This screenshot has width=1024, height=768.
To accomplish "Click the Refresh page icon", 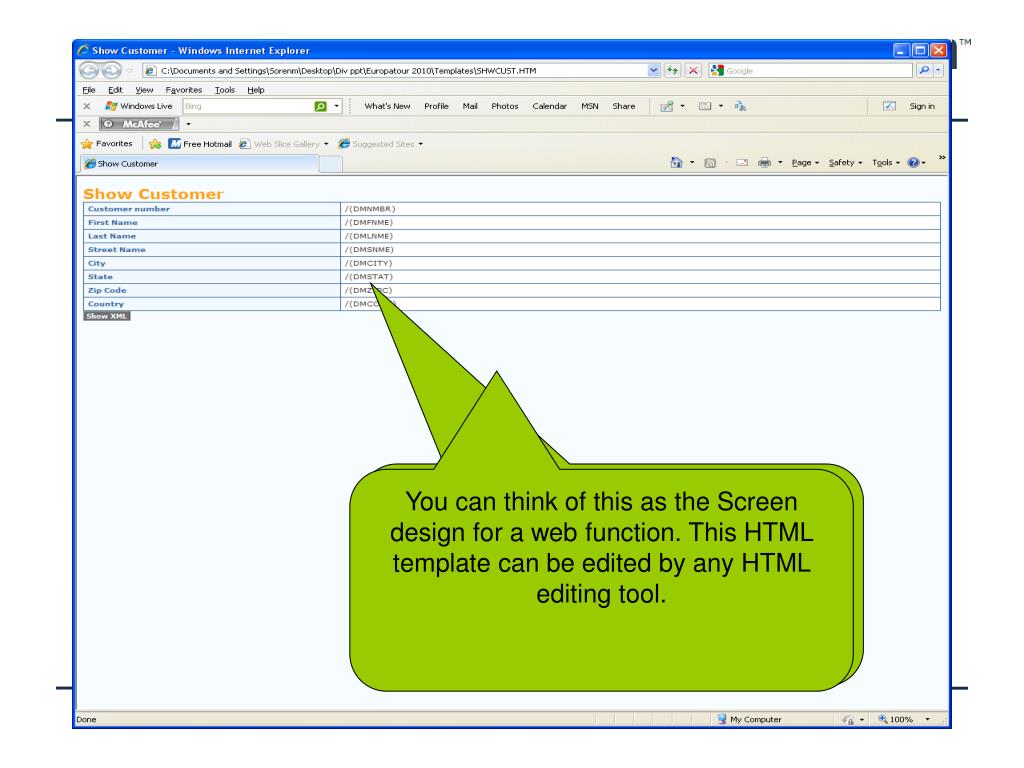I will (x=673, y=71).
